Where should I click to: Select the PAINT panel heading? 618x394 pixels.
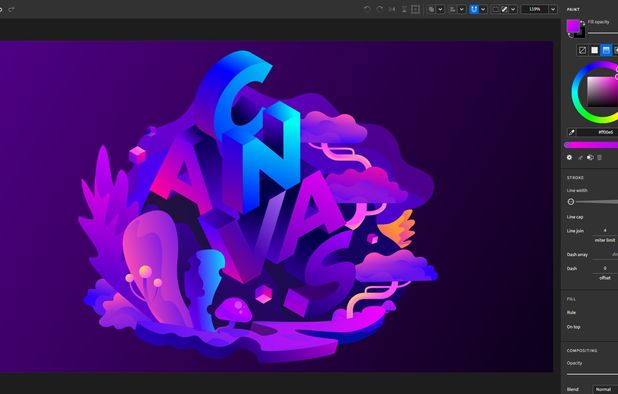point(573,9)
